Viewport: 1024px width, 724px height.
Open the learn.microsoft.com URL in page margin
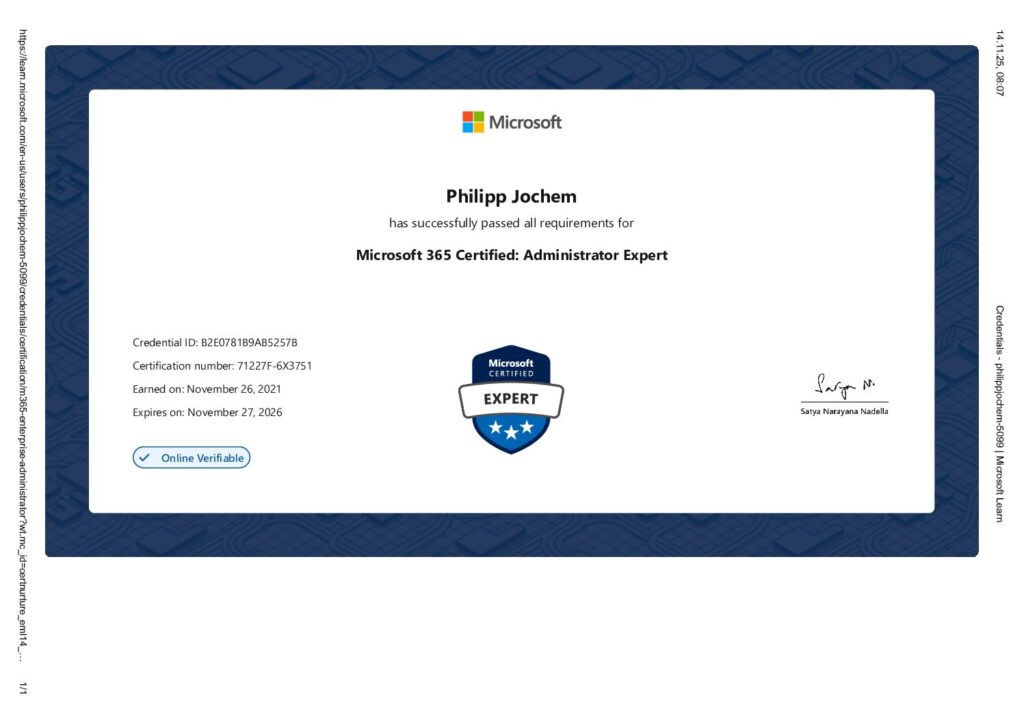22,340
